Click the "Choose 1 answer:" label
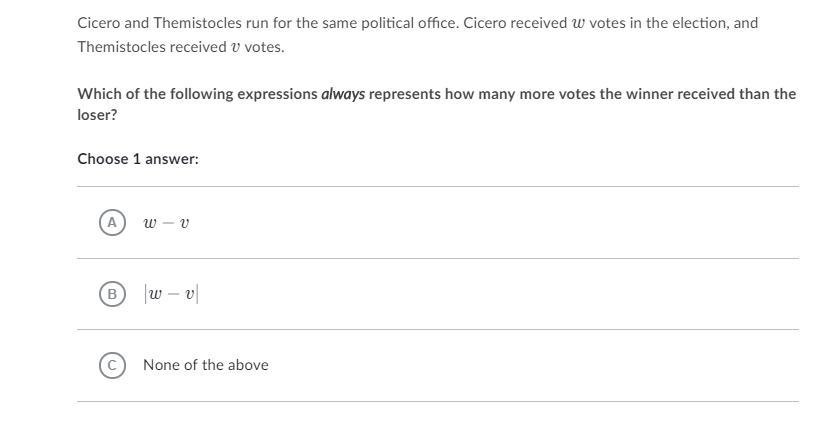This screenshot has width=819, height=431. [x=138, y=159]
